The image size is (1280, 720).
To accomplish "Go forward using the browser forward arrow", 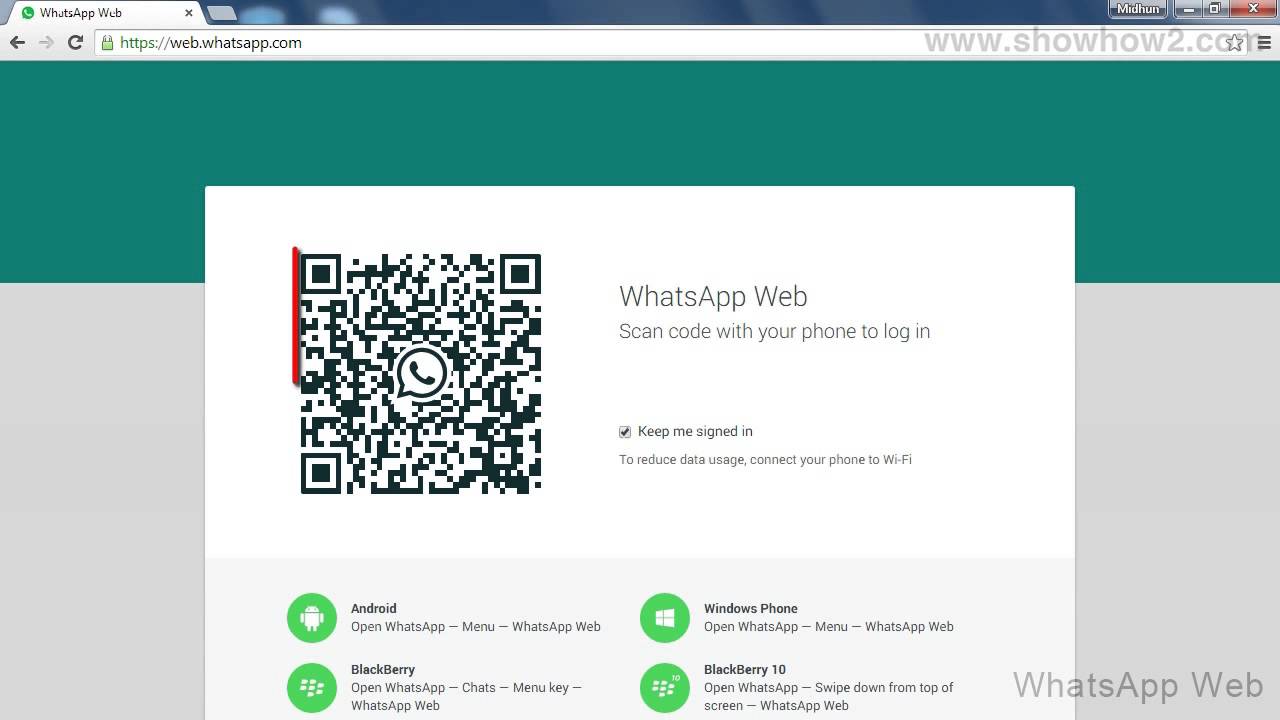I will click(x=46, y=43).
